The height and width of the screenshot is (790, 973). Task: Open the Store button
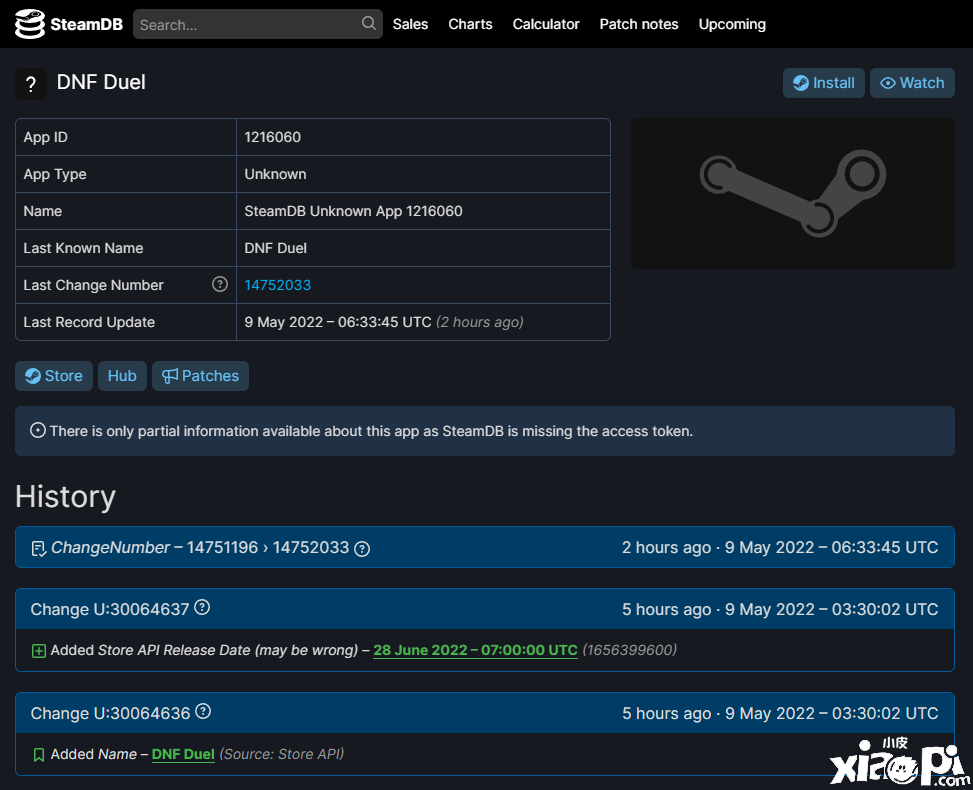point(54,376)
